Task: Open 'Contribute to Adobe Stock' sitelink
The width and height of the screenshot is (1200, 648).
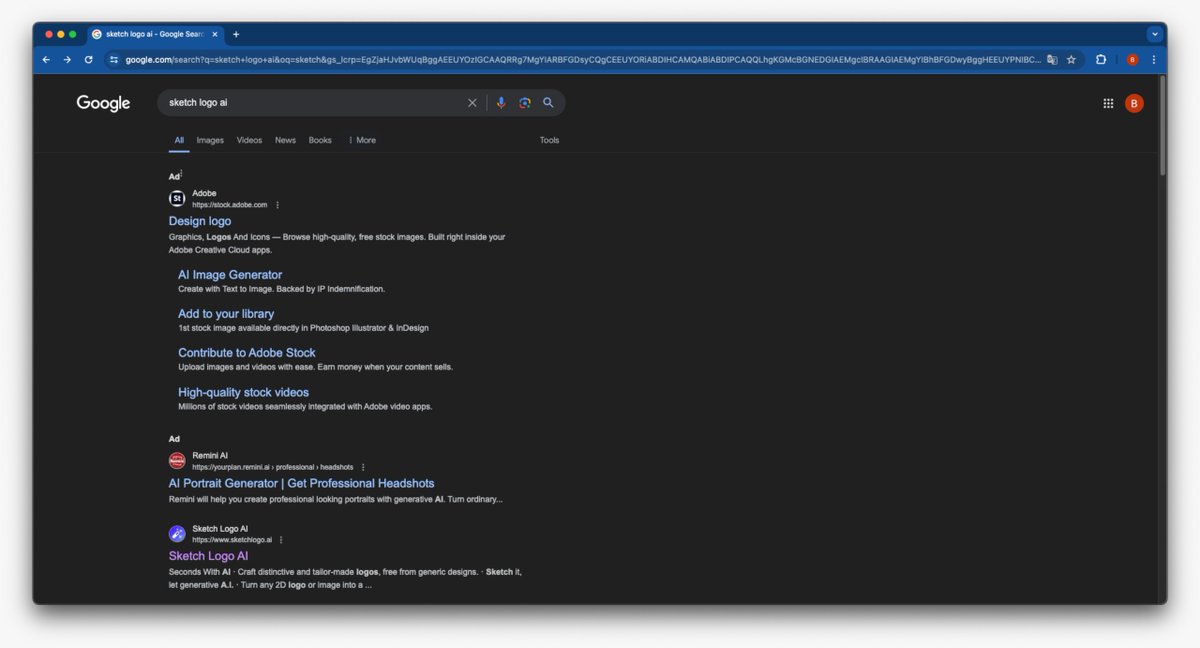Action: click(x=247, y=353)
